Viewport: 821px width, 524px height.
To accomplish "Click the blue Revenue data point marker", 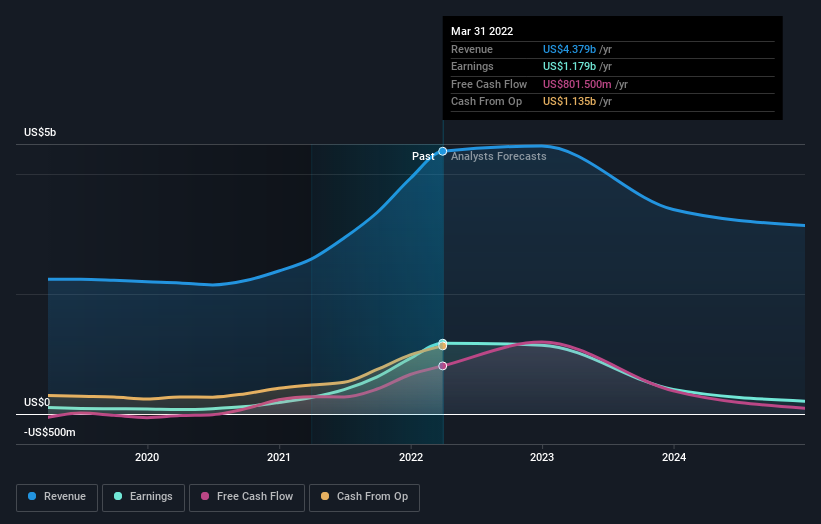I will (443, 151).
